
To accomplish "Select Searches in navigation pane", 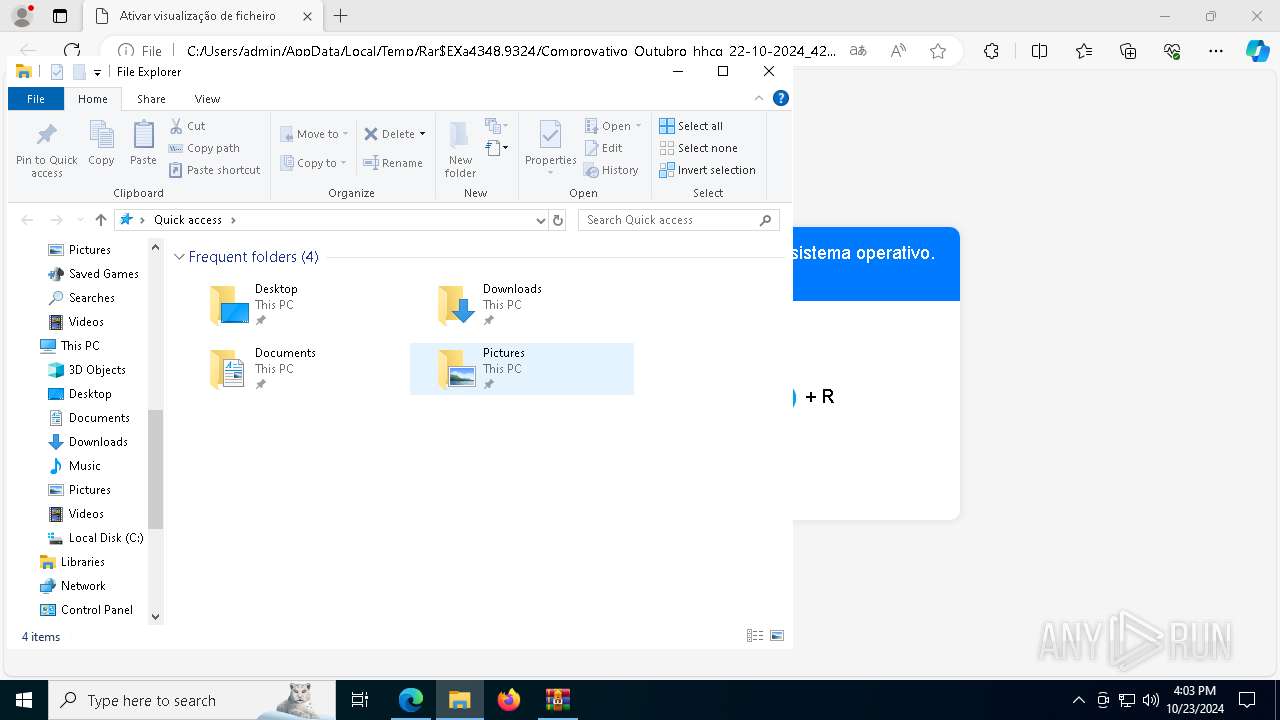I will pos(81,298).
